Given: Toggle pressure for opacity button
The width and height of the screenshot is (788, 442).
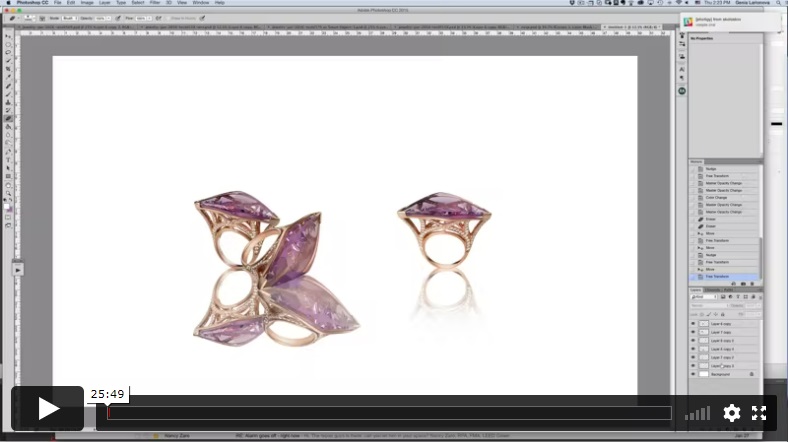Looking at the screenshot, I should [x=118, y=18].
